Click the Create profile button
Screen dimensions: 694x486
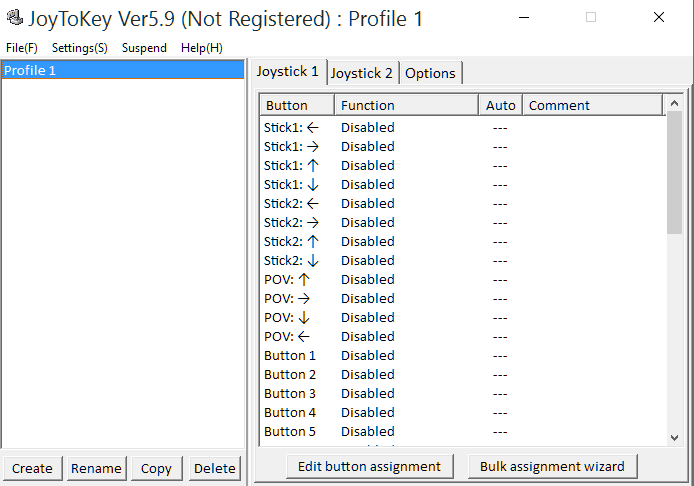click(x=32, y=468)
